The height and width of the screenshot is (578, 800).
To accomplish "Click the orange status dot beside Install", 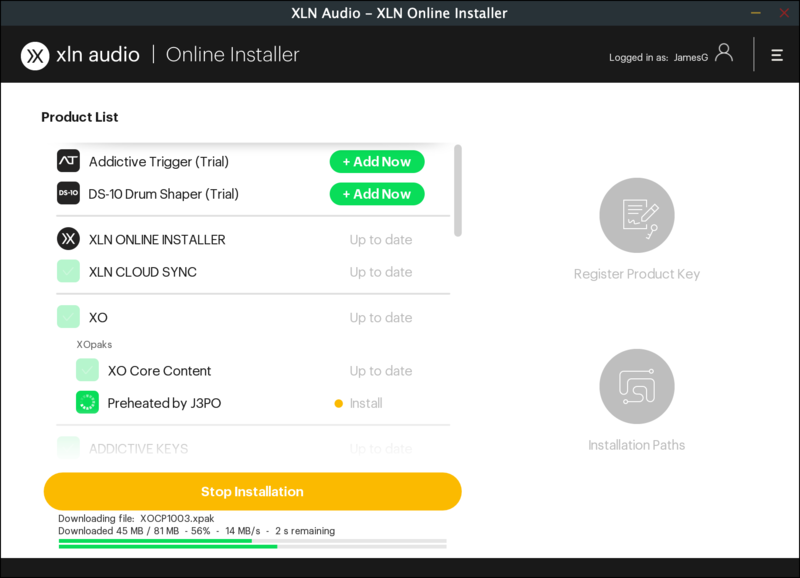I will click(338, 404).
